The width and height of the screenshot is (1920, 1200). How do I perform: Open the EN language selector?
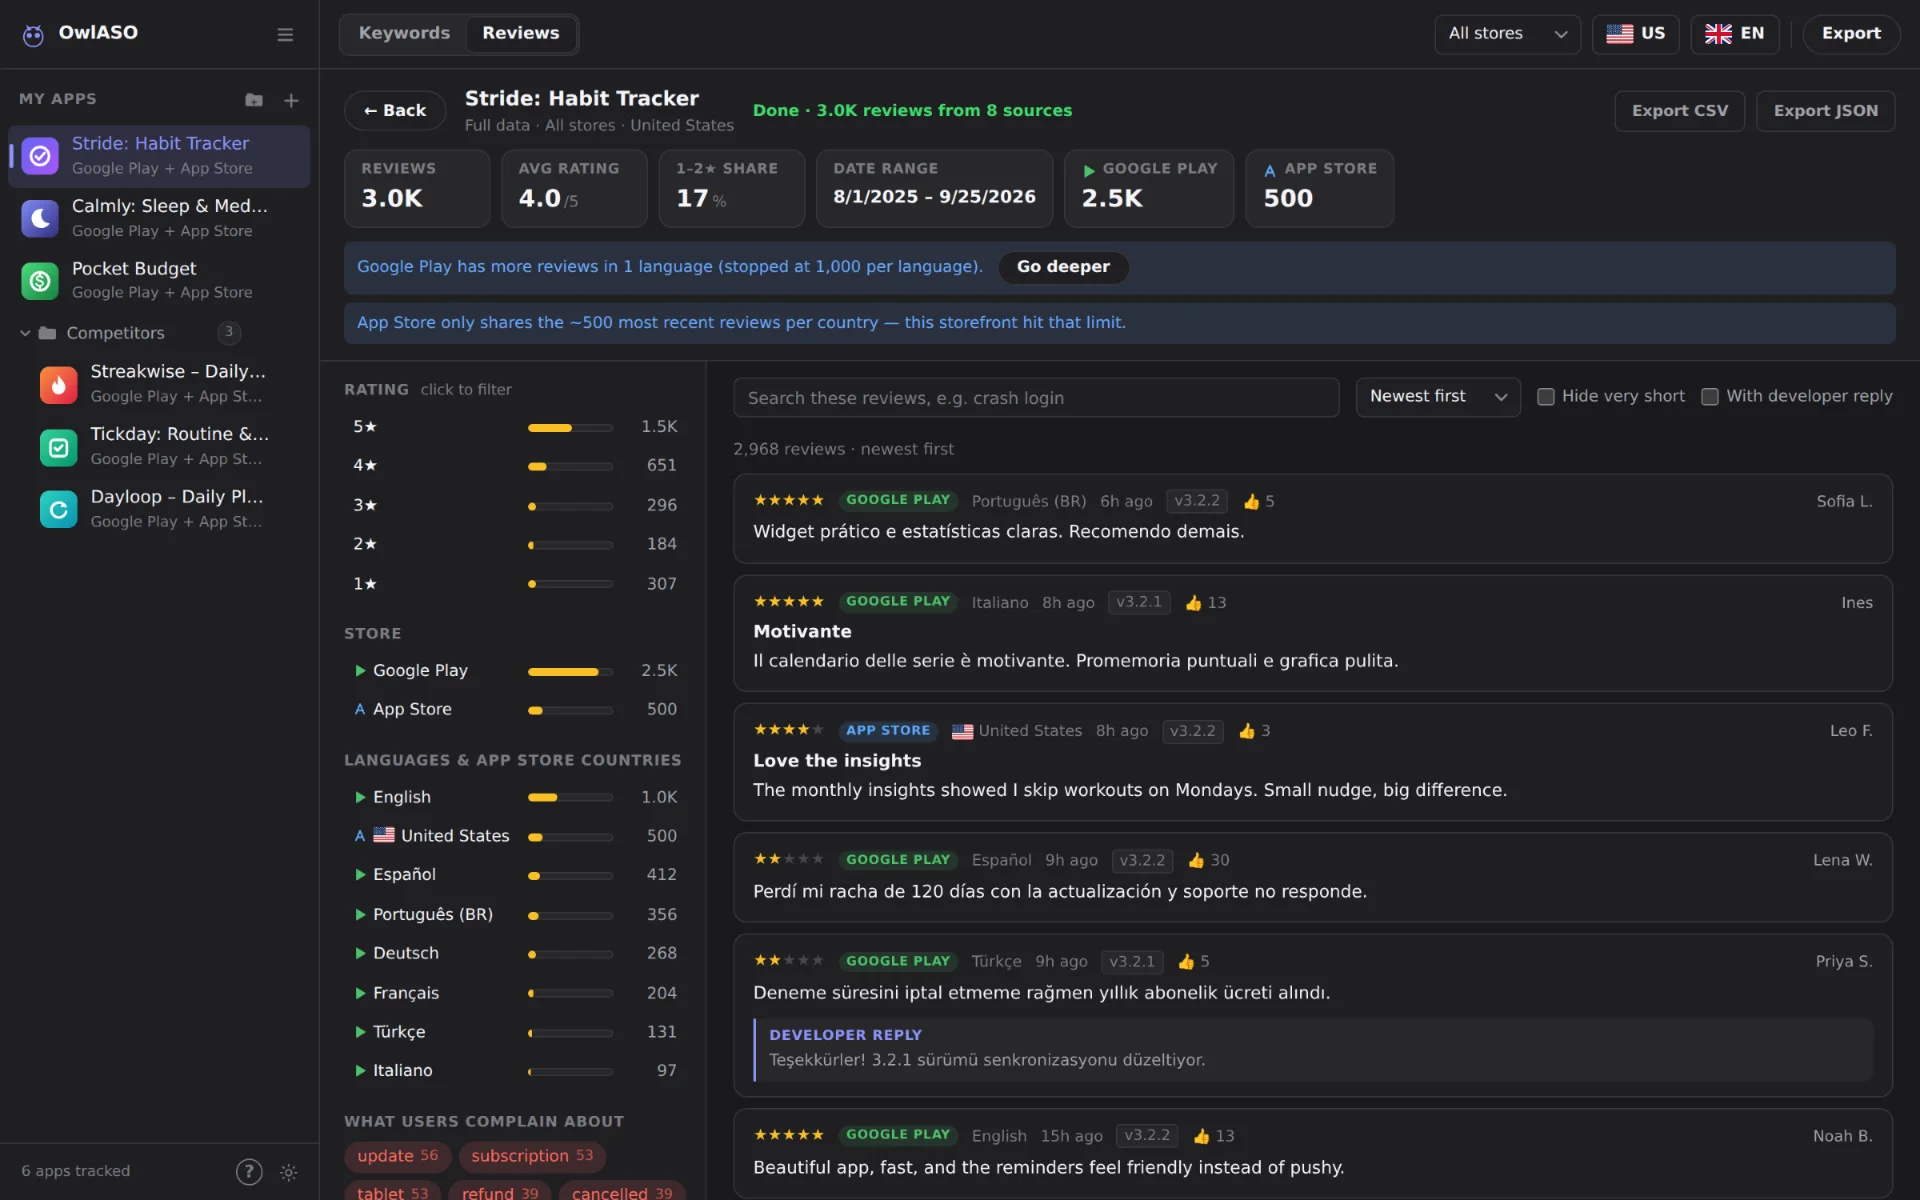1734,34
